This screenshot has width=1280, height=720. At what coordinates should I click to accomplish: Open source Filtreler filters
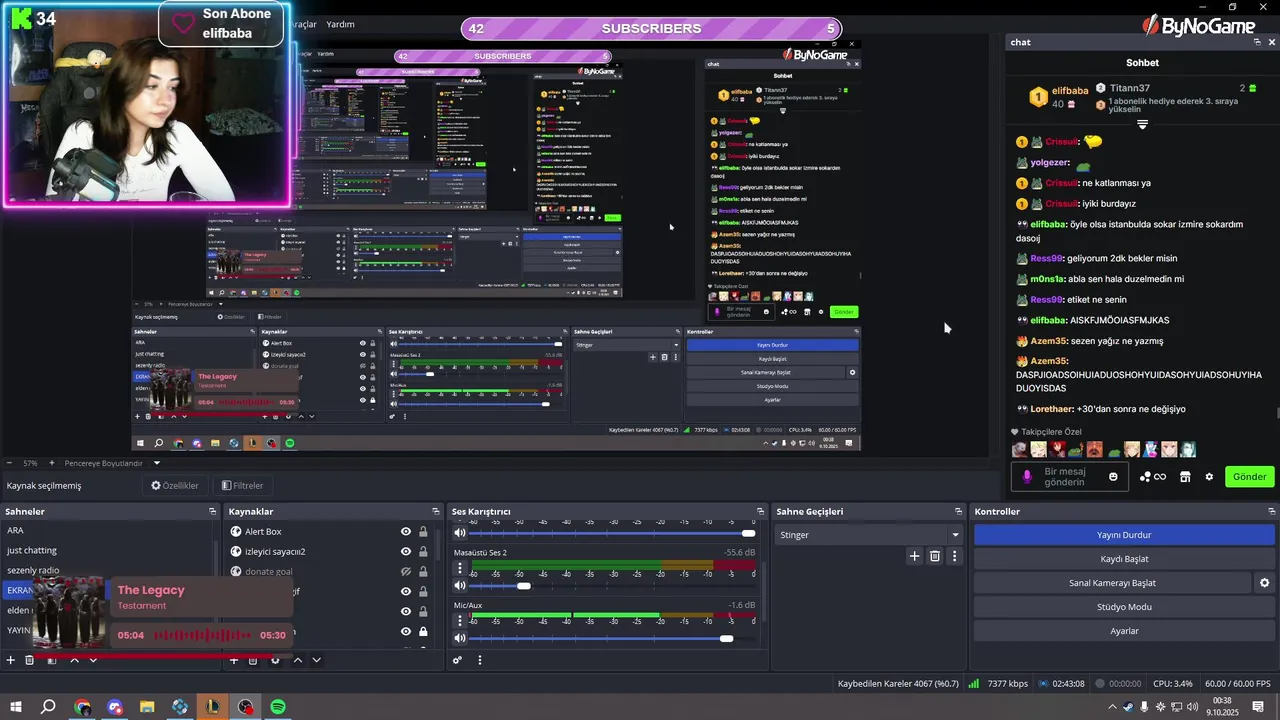click(242, 486)
